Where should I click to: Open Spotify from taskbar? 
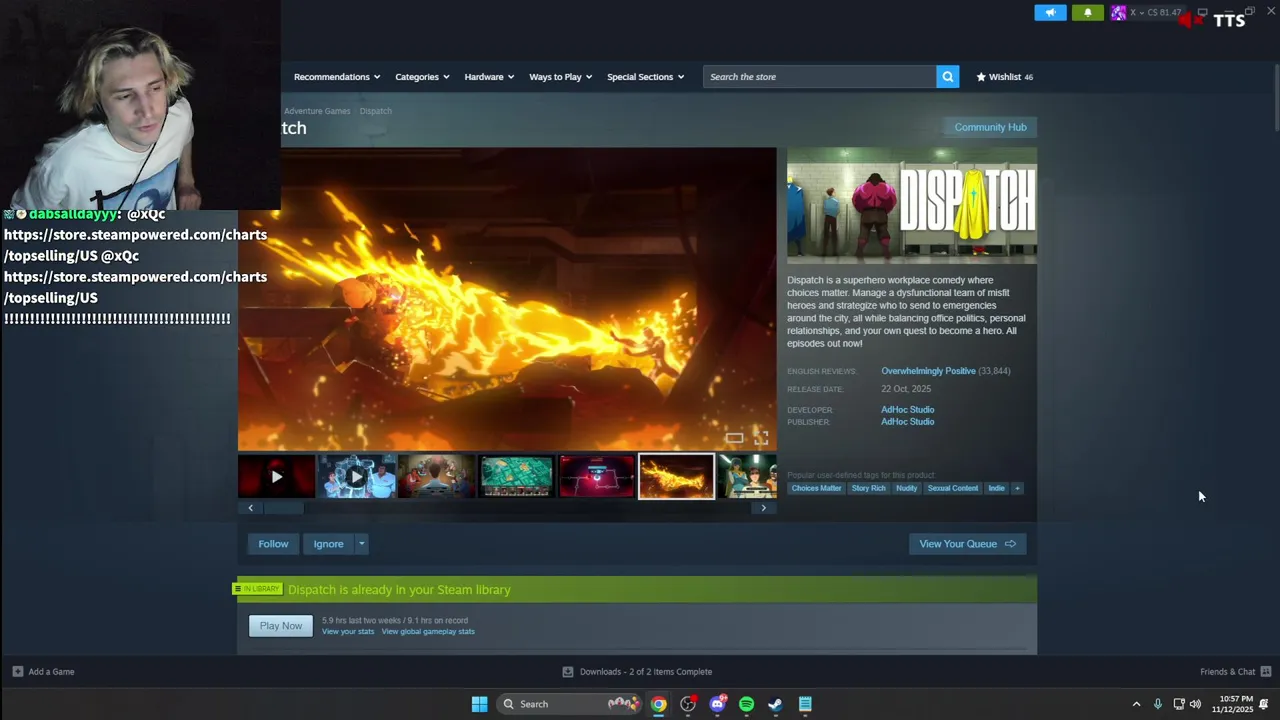[x=746, y=704]
